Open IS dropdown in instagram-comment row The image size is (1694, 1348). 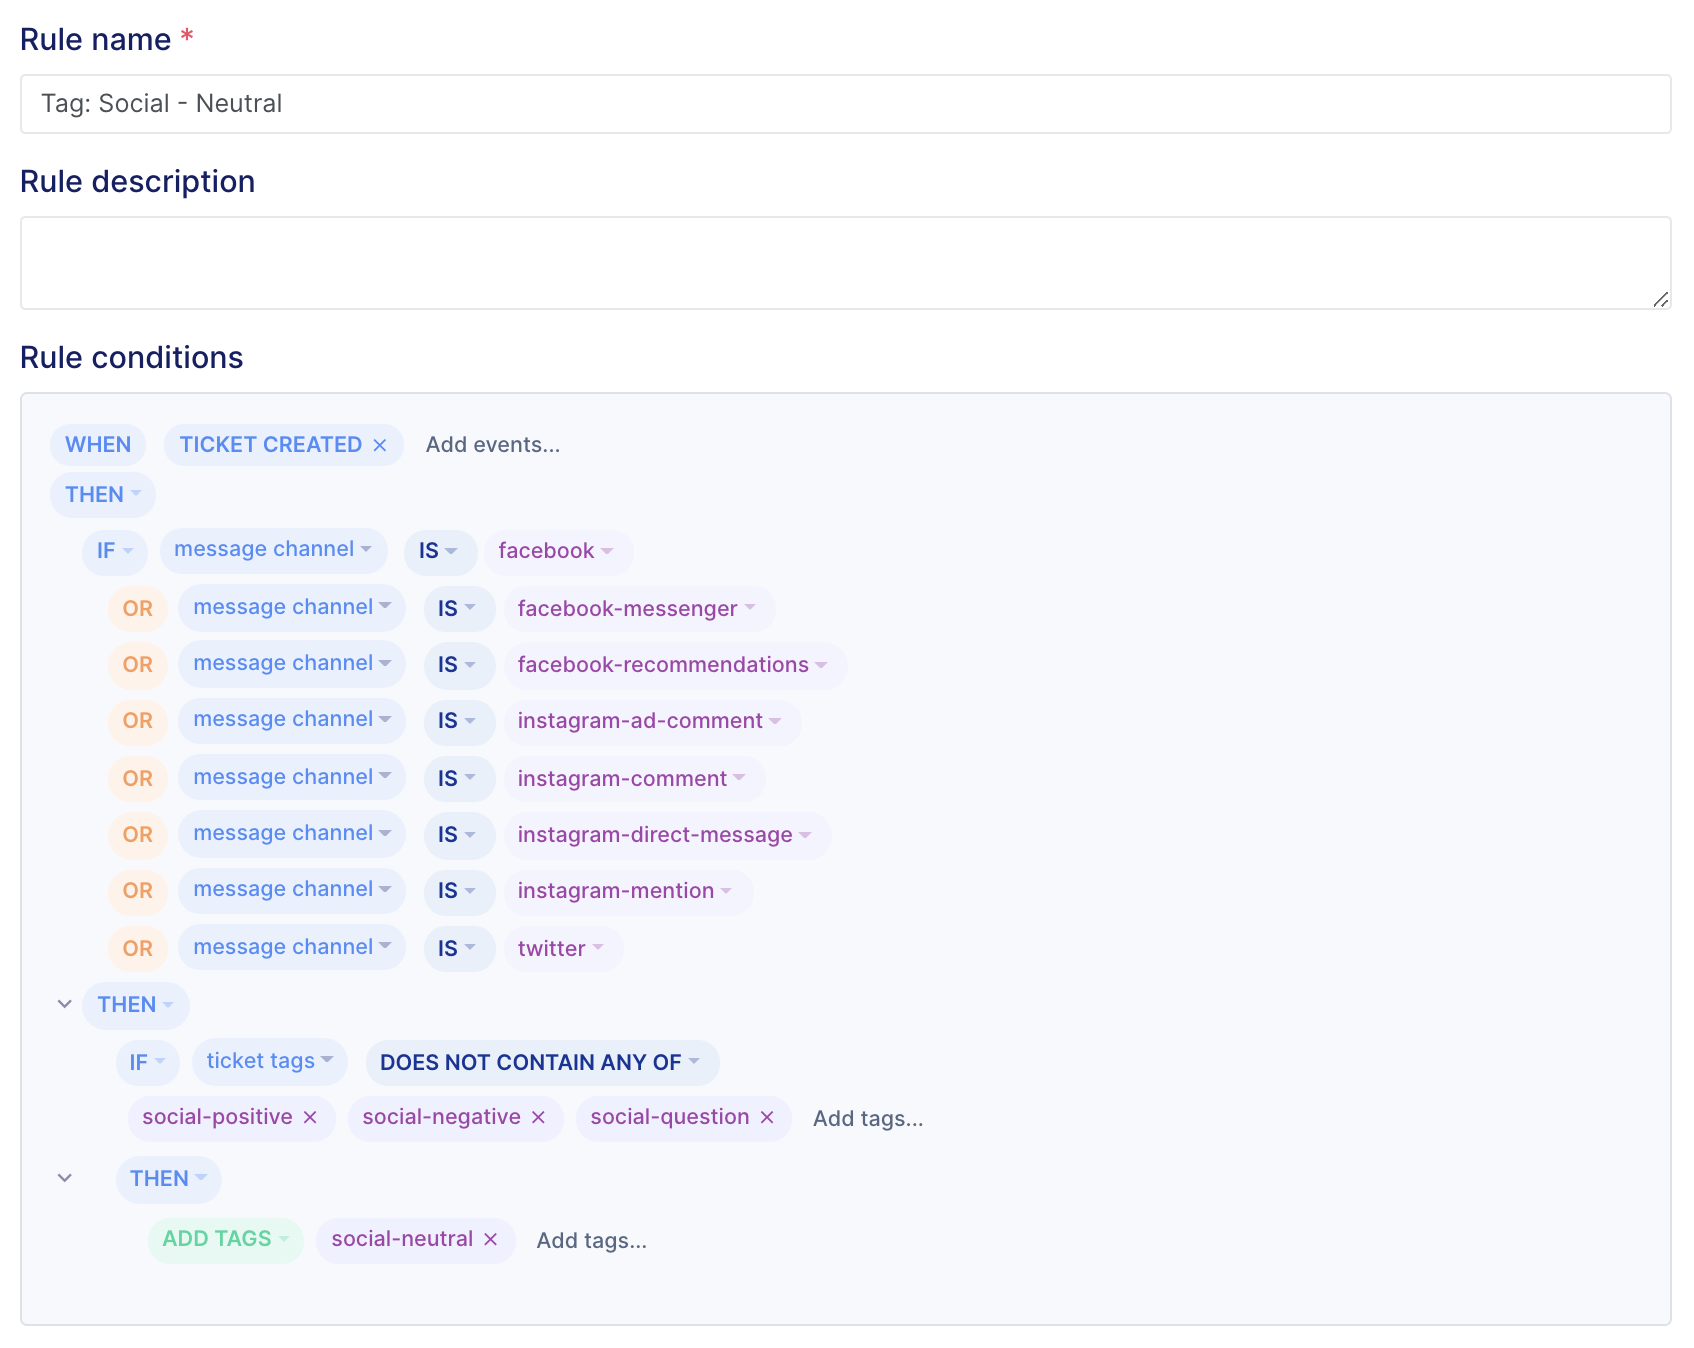458,779
